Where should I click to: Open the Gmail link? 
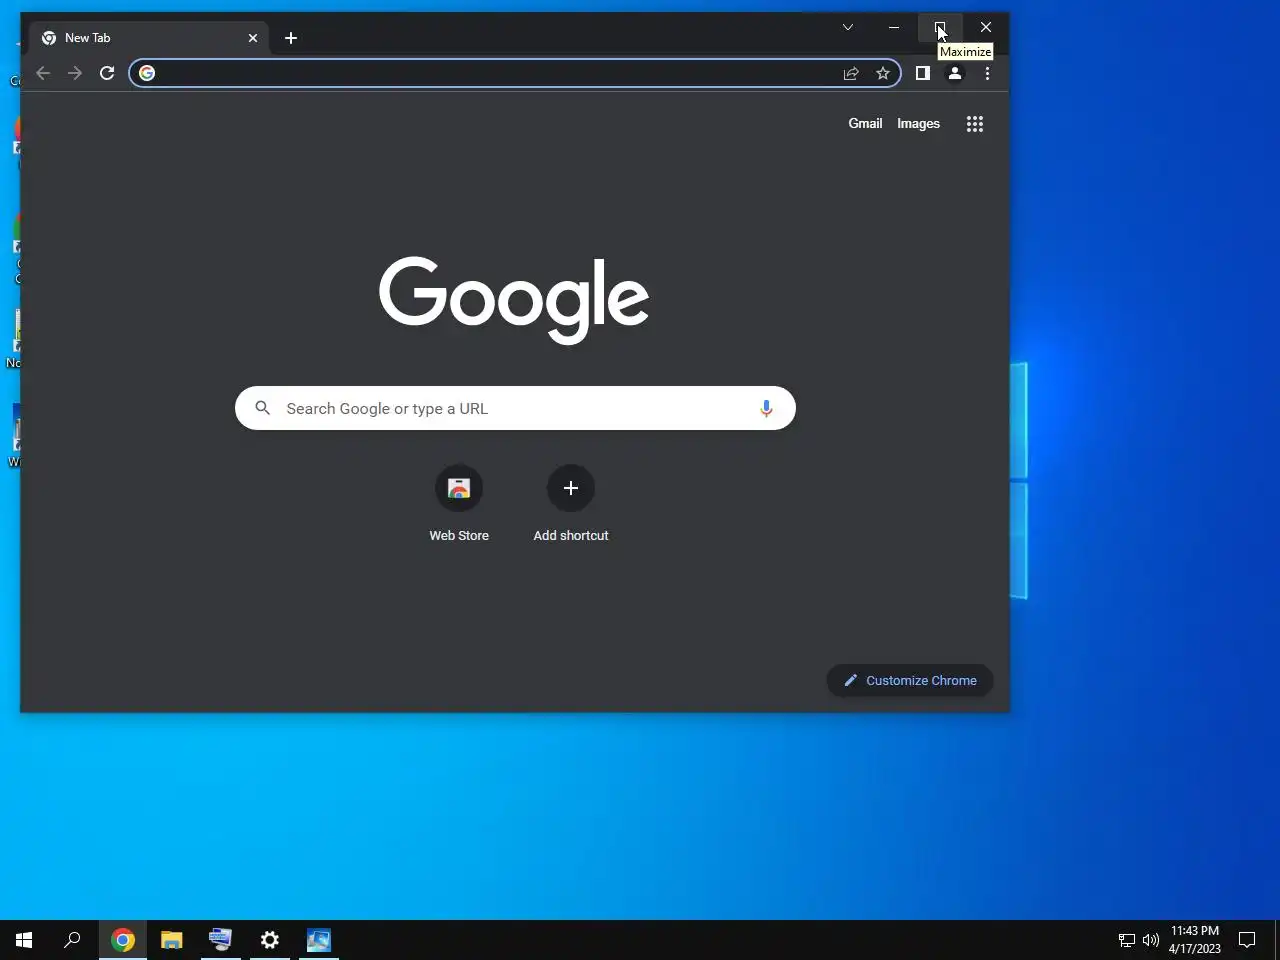(x=865, y=124)
